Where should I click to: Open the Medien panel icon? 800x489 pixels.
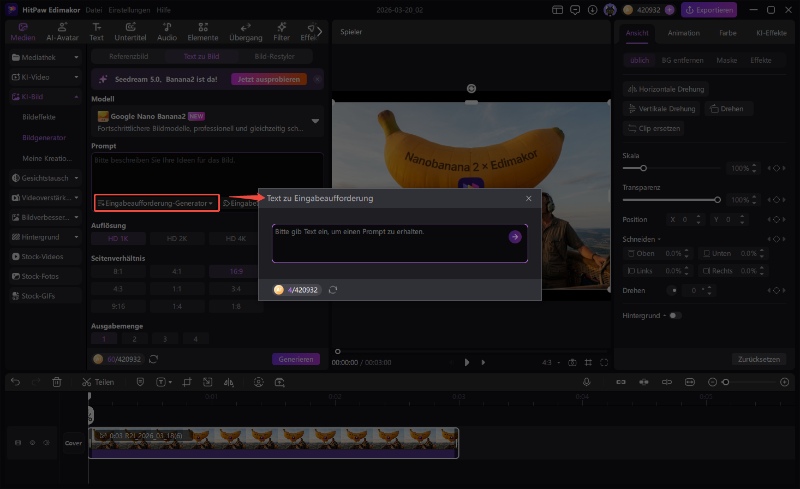[x=23, y=32]
